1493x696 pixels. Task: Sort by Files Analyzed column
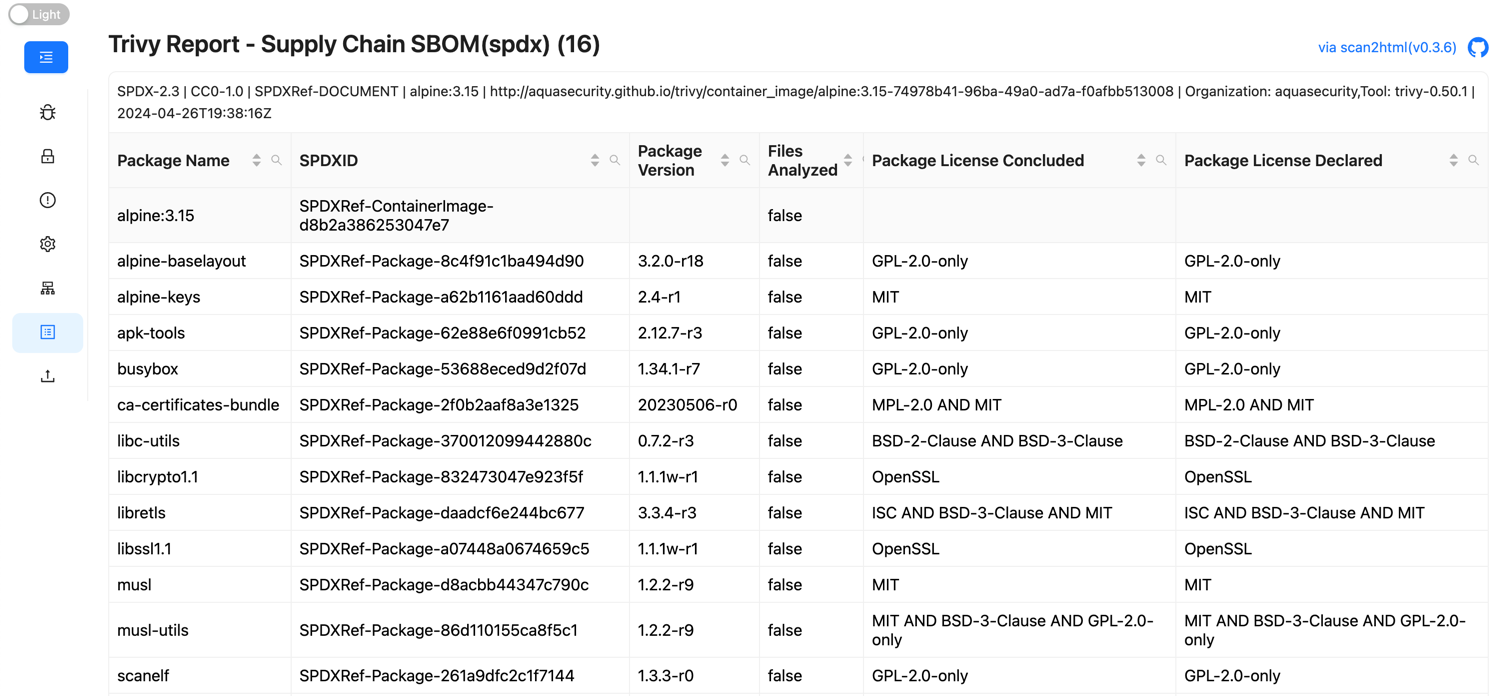pos(848,160)
